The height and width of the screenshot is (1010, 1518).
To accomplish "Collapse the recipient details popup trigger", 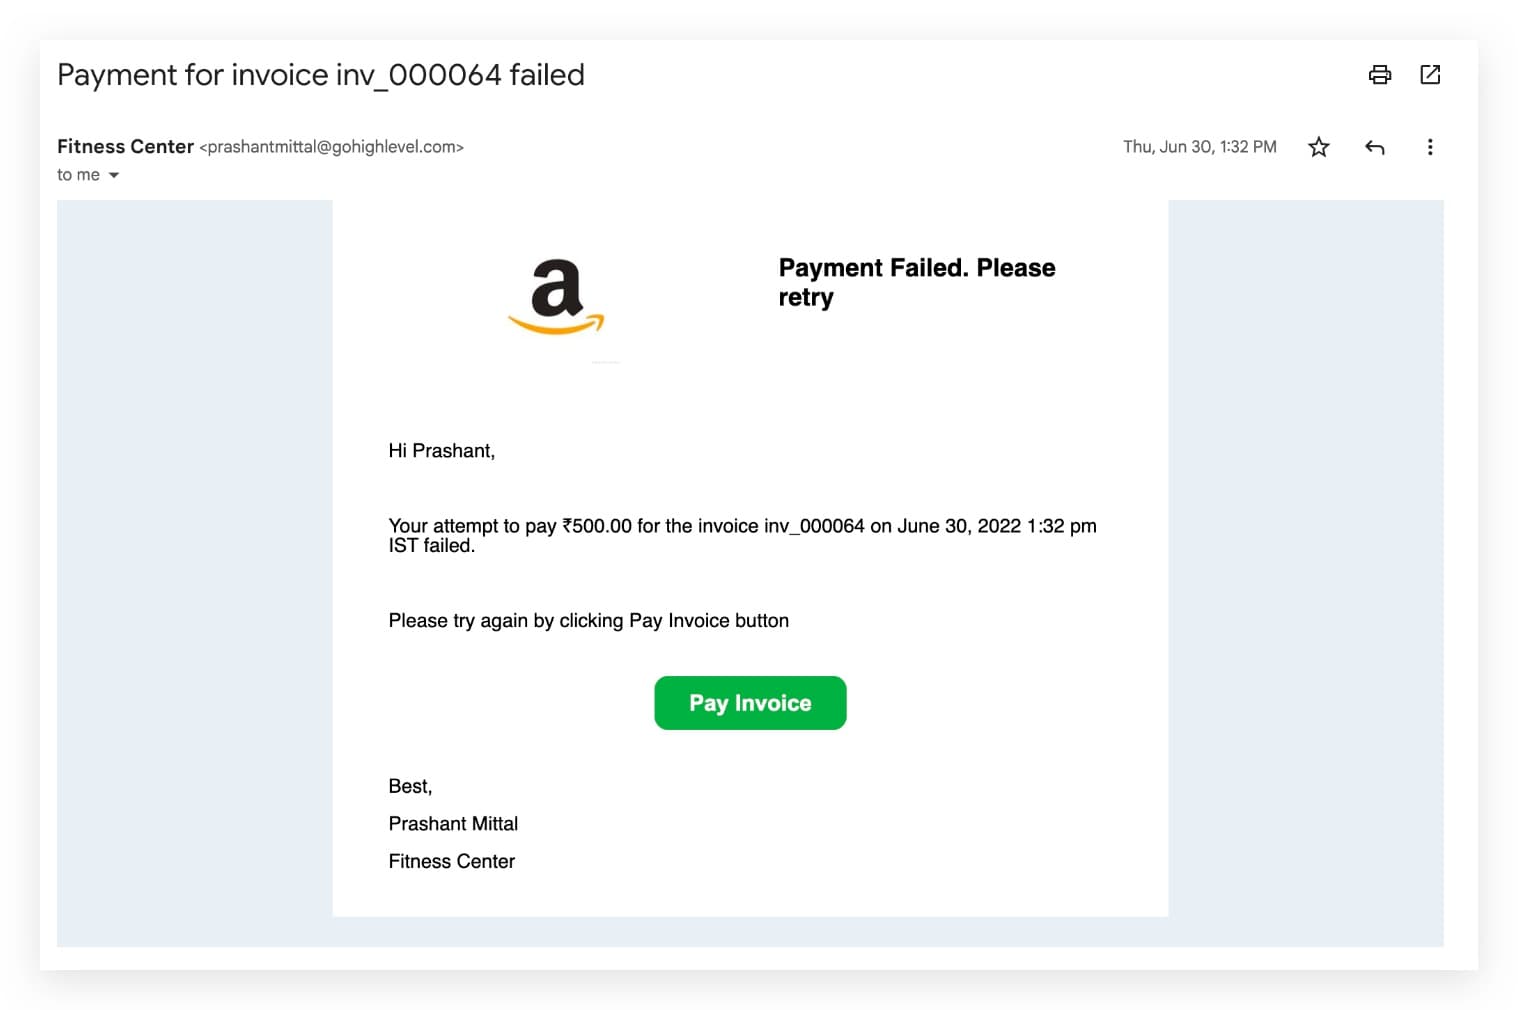I will pos(113,174).
